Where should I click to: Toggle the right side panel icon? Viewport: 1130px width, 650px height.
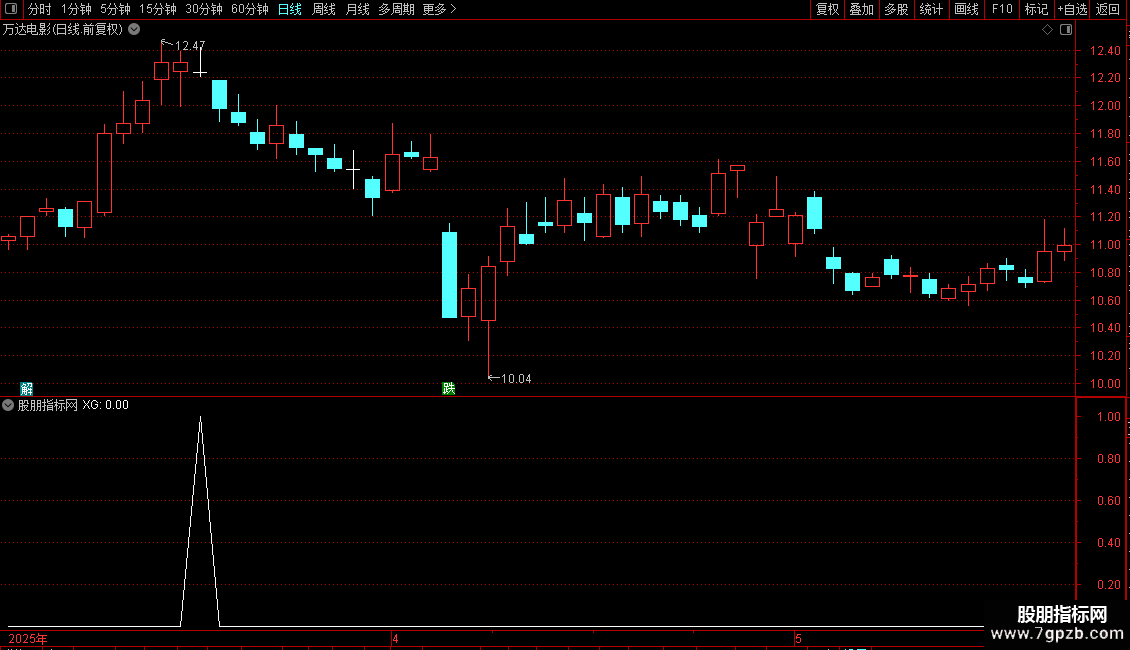coord(1066,30)
